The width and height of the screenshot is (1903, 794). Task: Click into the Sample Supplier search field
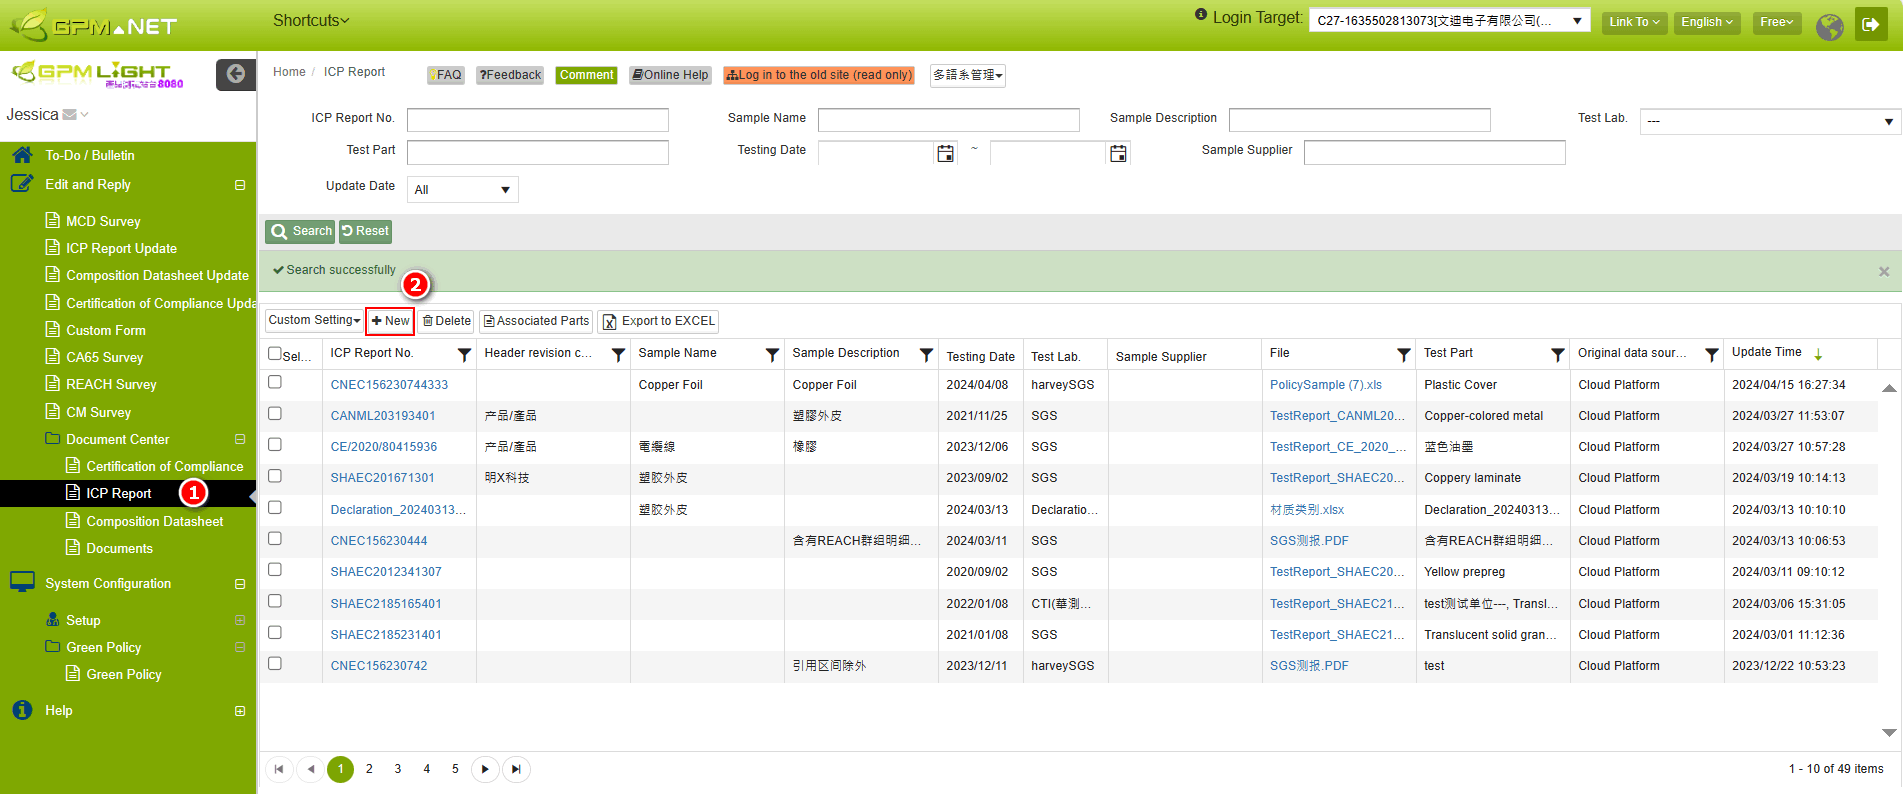pyautogui.click(x=1435, y=152)
